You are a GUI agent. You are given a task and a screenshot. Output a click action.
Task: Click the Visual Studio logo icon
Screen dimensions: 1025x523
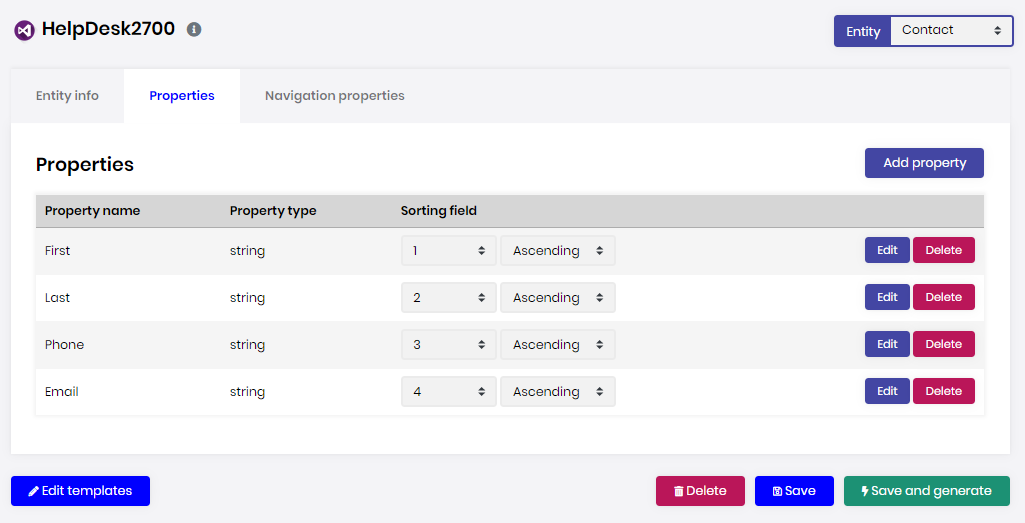click(24, 31)
